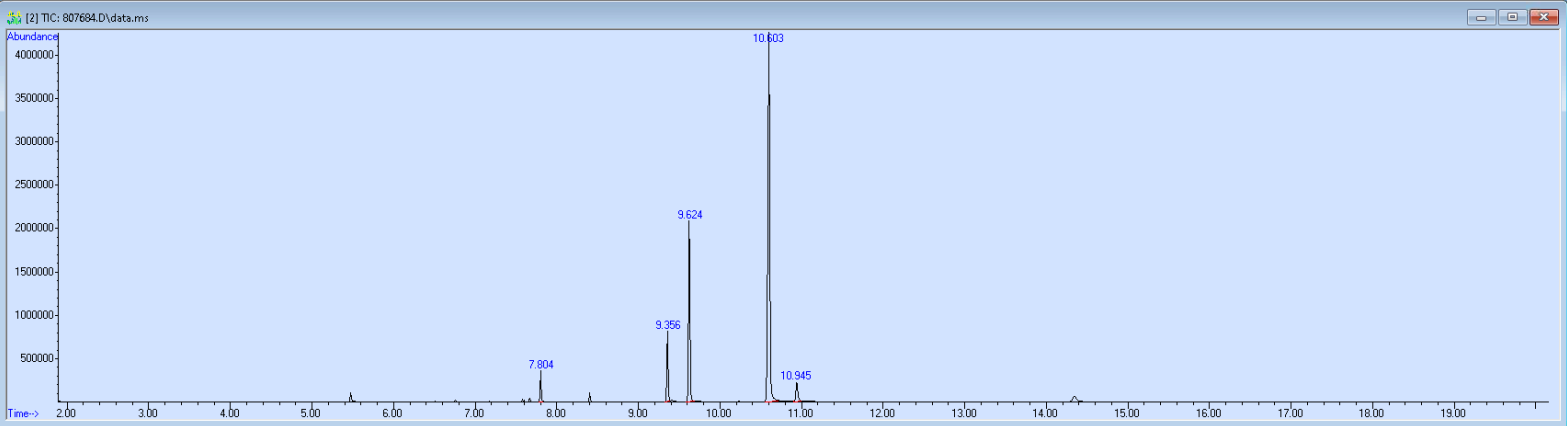Click the 2500000 abundance tick label

[33, 185]
